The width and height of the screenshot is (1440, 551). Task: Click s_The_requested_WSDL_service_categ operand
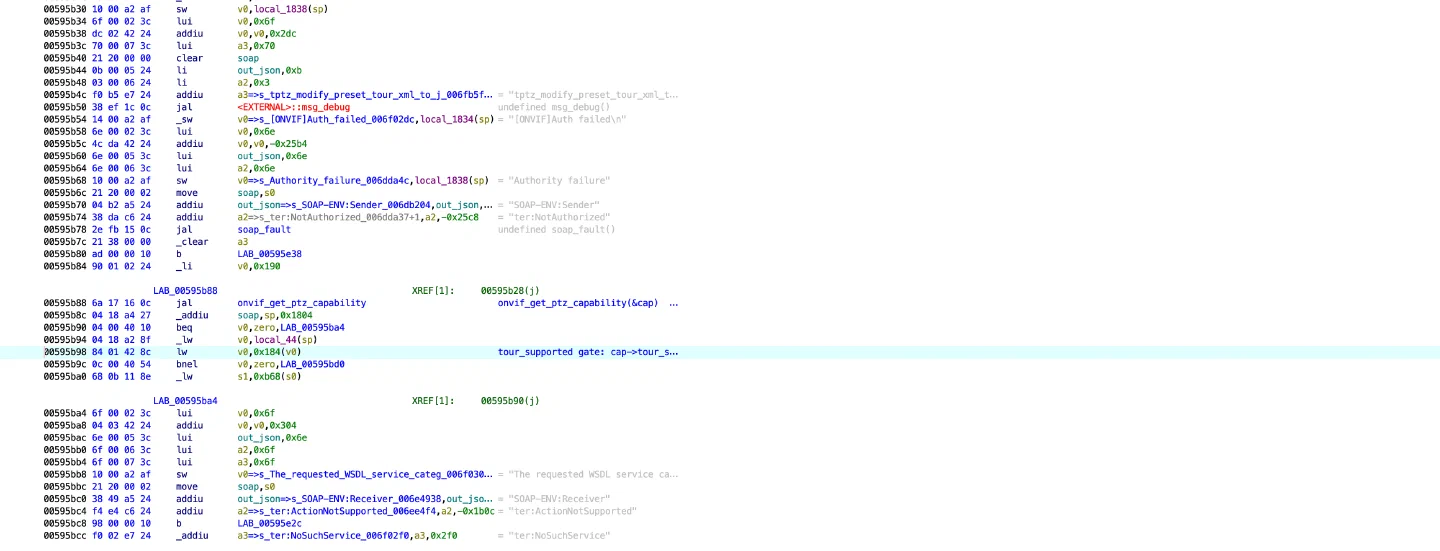[x=375, y=474]
